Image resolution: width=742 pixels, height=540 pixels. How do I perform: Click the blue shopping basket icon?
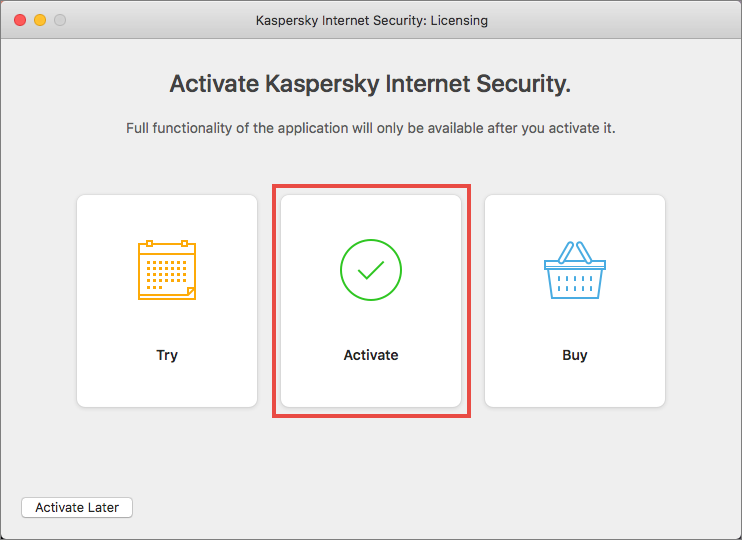click(574, 270)
